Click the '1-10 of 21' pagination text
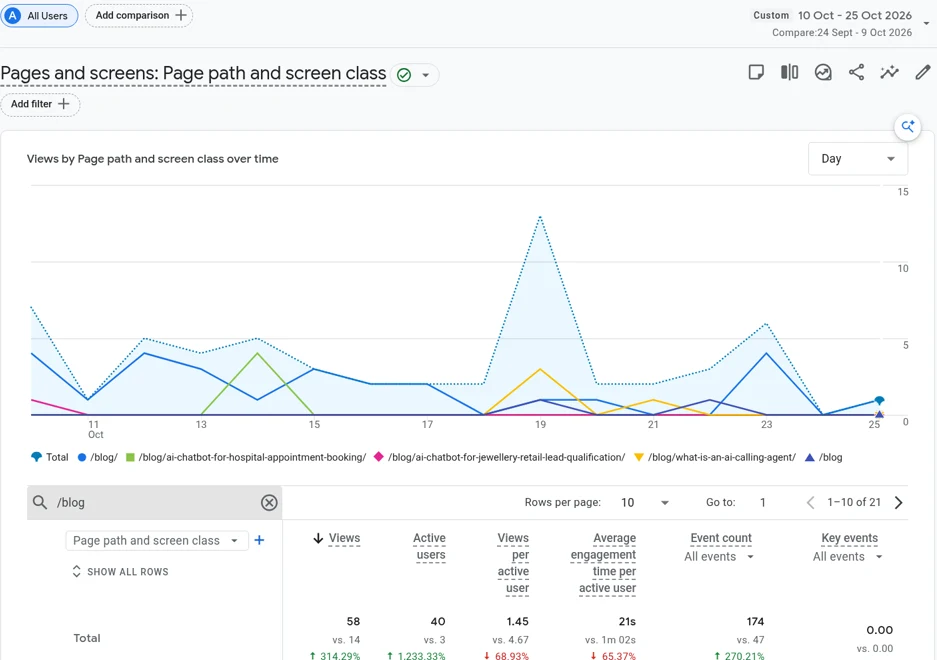The width and height of the screenshot is (937, 660). (854, 503)
